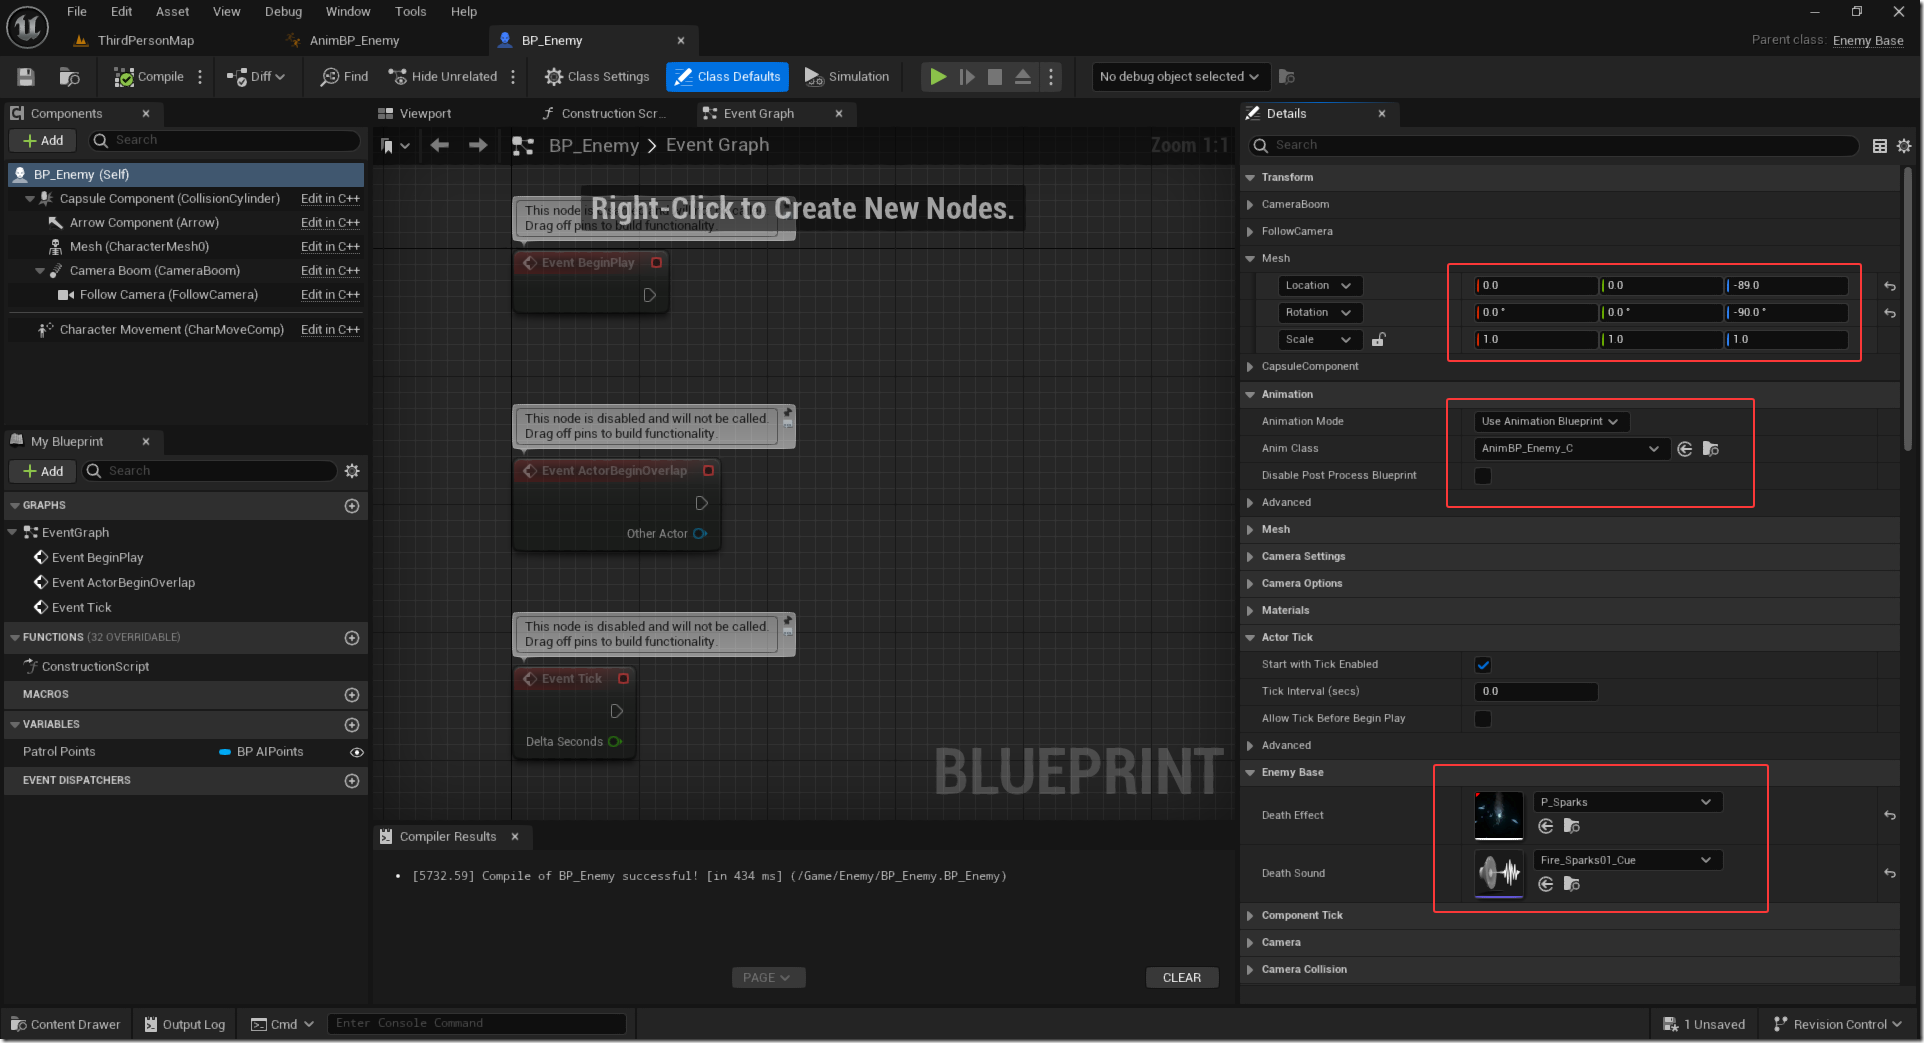Screen dimensions: 1924x1043
Task: Open My Blueprint view options gear
Action: [x=352, y=471]
